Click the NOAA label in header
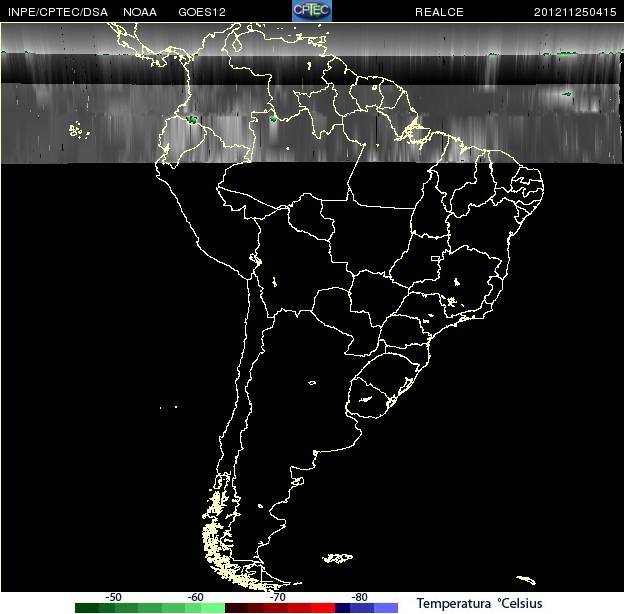 tap(140, 12)
